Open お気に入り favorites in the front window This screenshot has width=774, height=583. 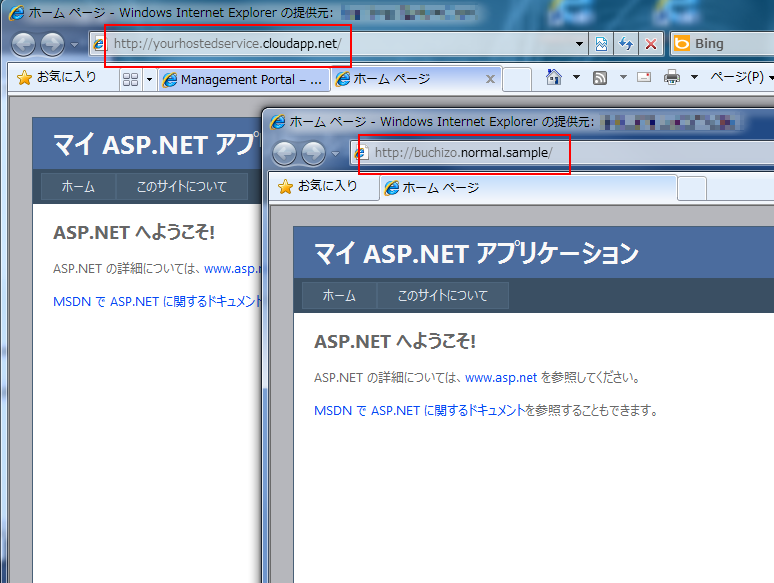click(x=317, y=186)
